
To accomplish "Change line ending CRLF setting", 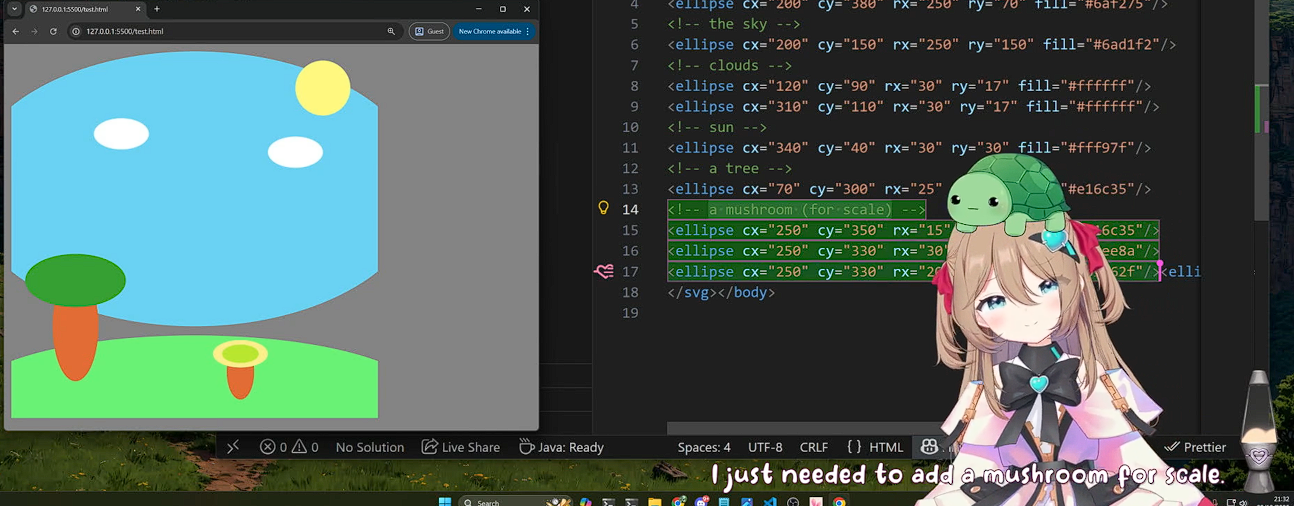I will (814, 447).
